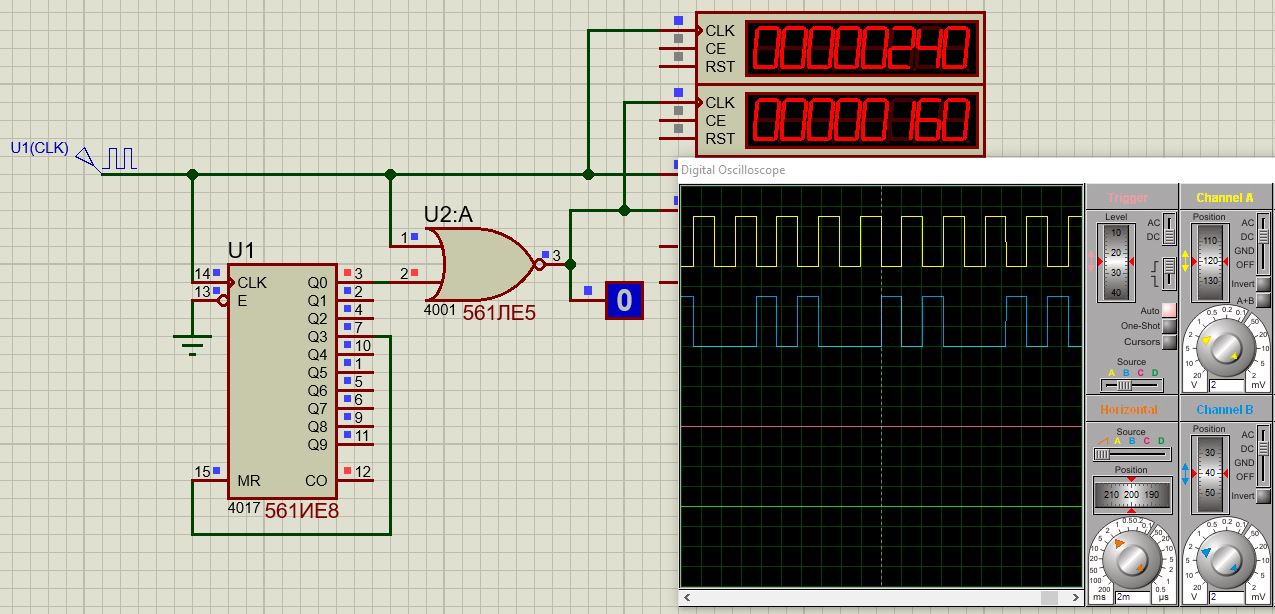Click the blue logic probe showing 0
Image resolution: width=1275 pixels, height=614 pixels.
(624, 300)
